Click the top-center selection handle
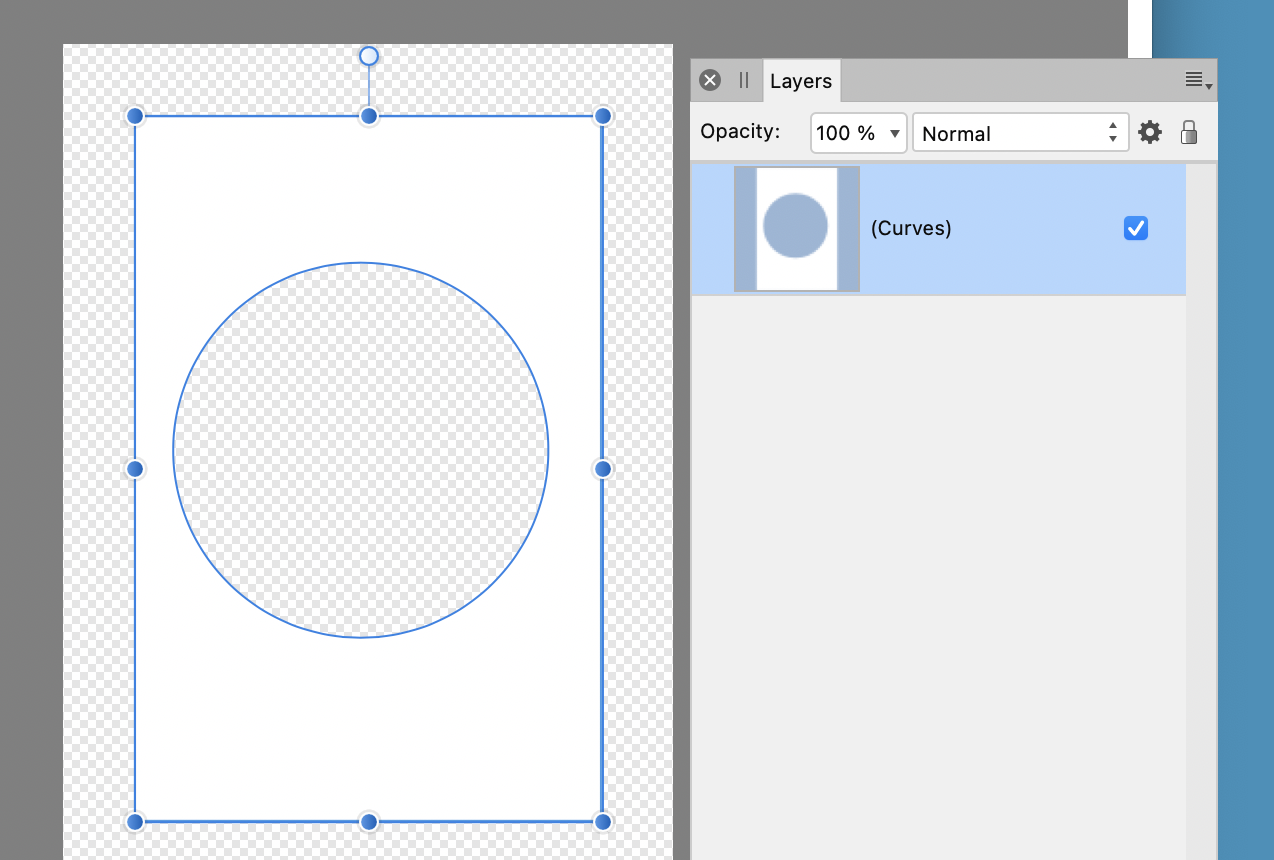1274x860 pixels. point(369,116)
